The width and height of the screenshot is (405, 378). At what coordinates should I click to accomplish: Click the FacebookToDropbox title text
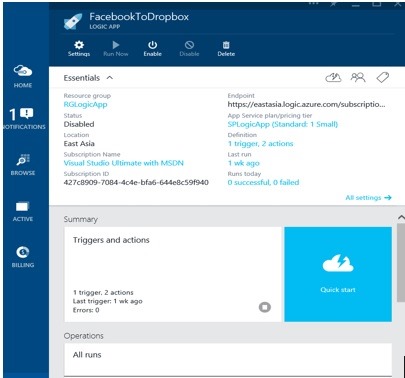pos(139,17)
